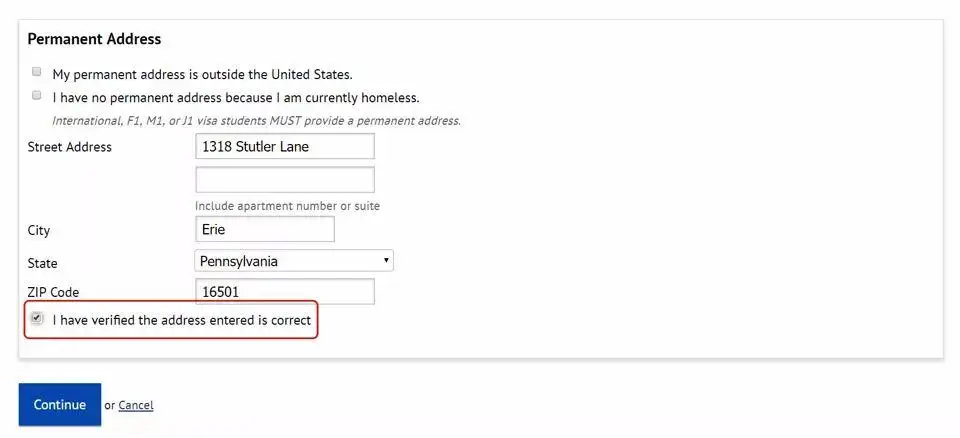Click the City field label
The image size is (960, 438).
tap(39, 231)
